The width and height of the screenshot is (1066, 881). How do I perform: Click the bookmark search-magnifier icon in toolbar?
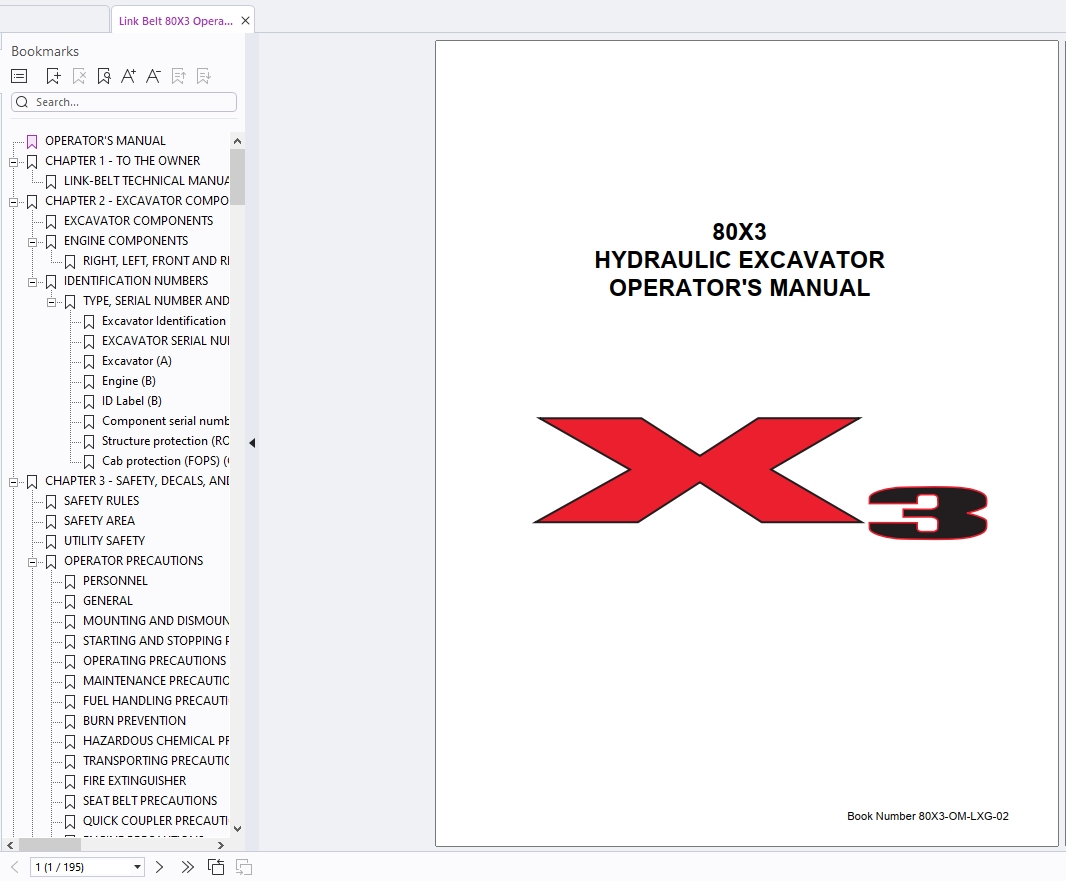pyautogui.click(x=104, y=76)
